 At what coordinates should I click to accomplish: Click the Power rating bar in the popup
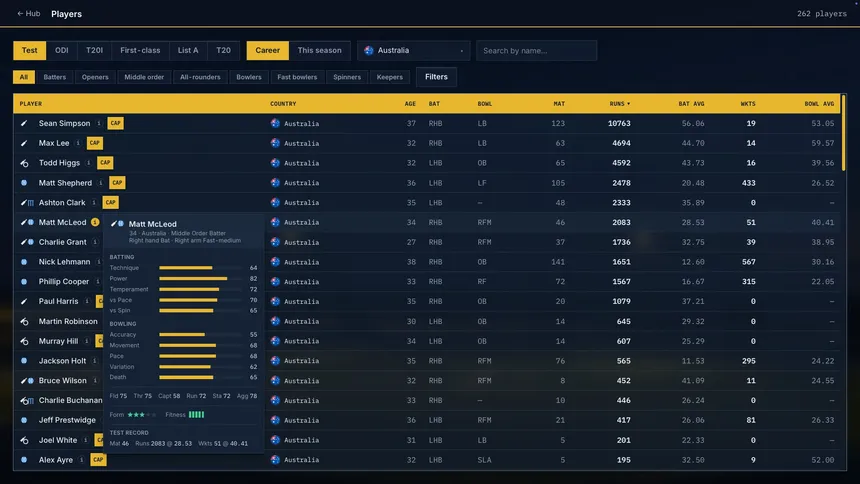[201, 279]
